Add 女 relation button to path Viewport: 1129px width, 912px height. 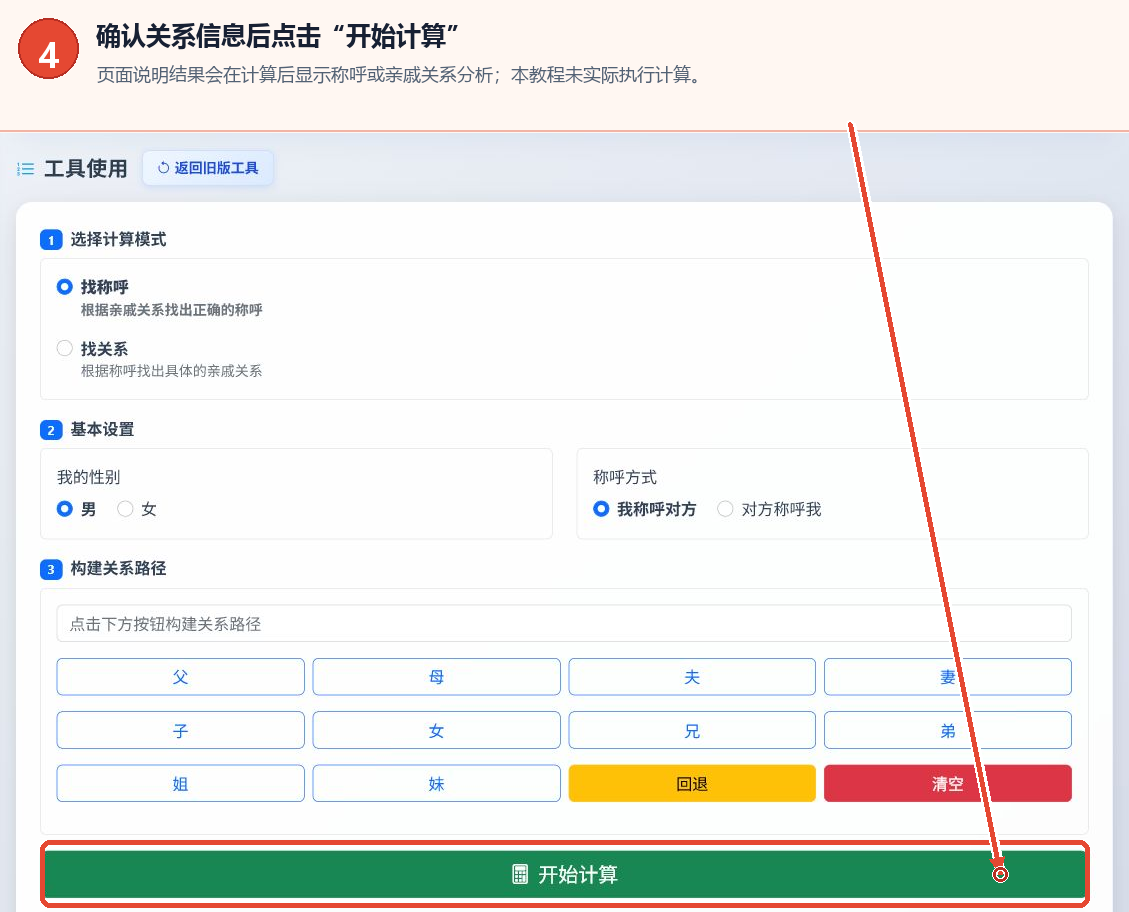tap(436, 731)
